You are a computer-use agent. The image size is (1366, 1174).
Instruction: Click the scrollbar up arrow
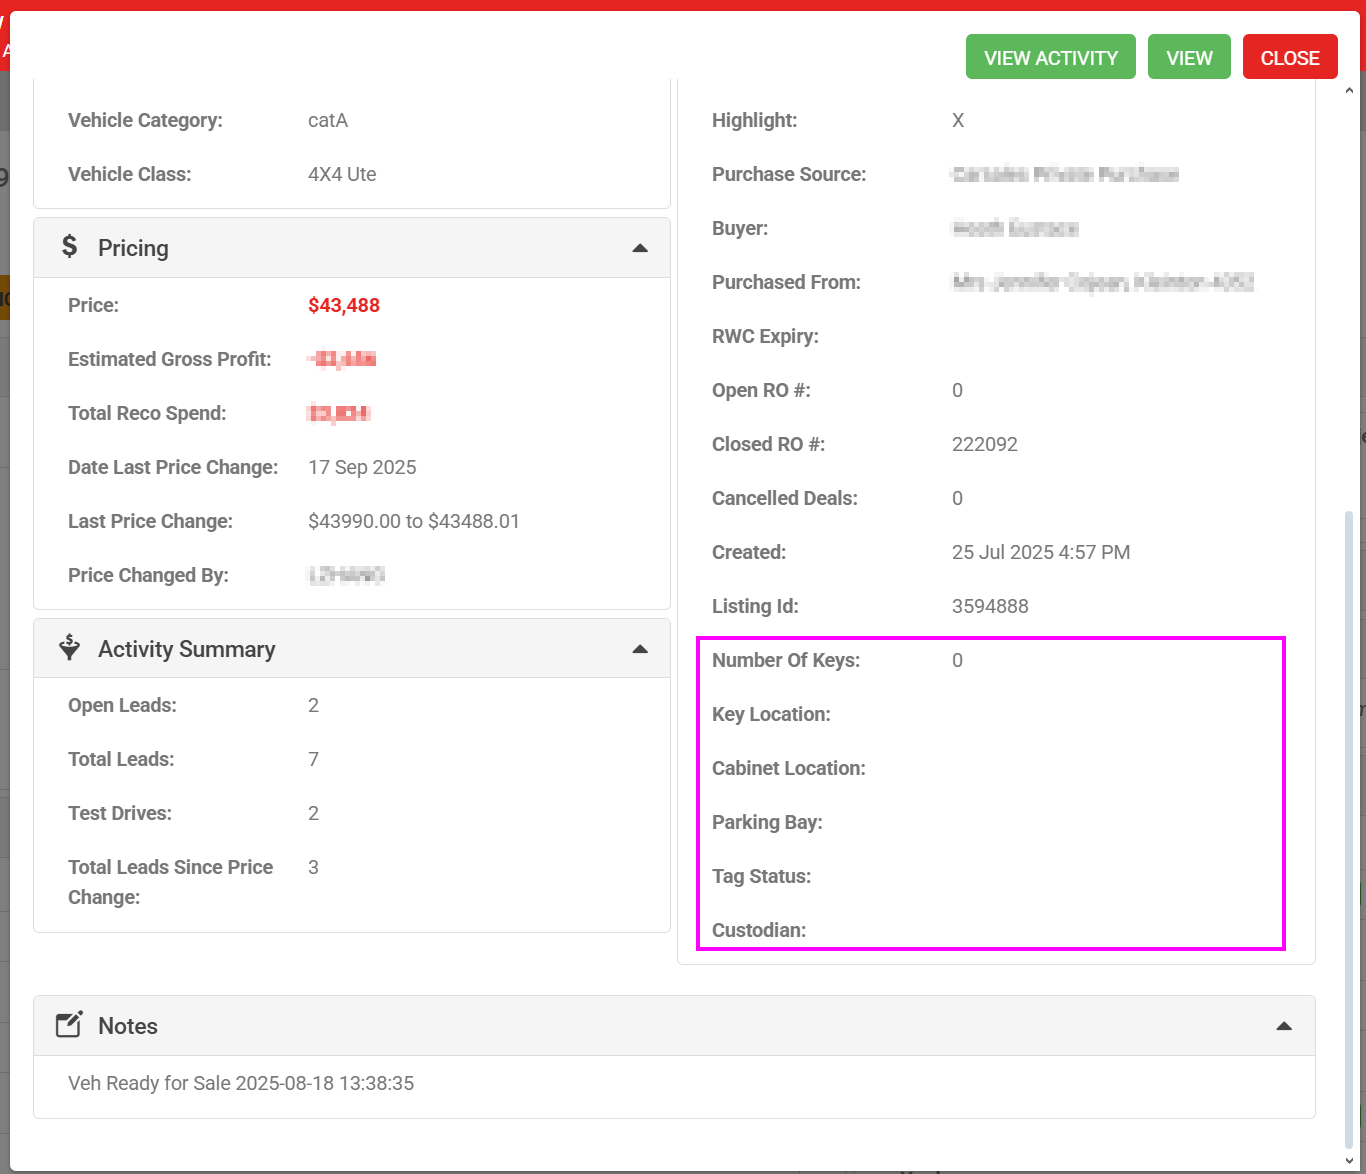[1349, 91]
